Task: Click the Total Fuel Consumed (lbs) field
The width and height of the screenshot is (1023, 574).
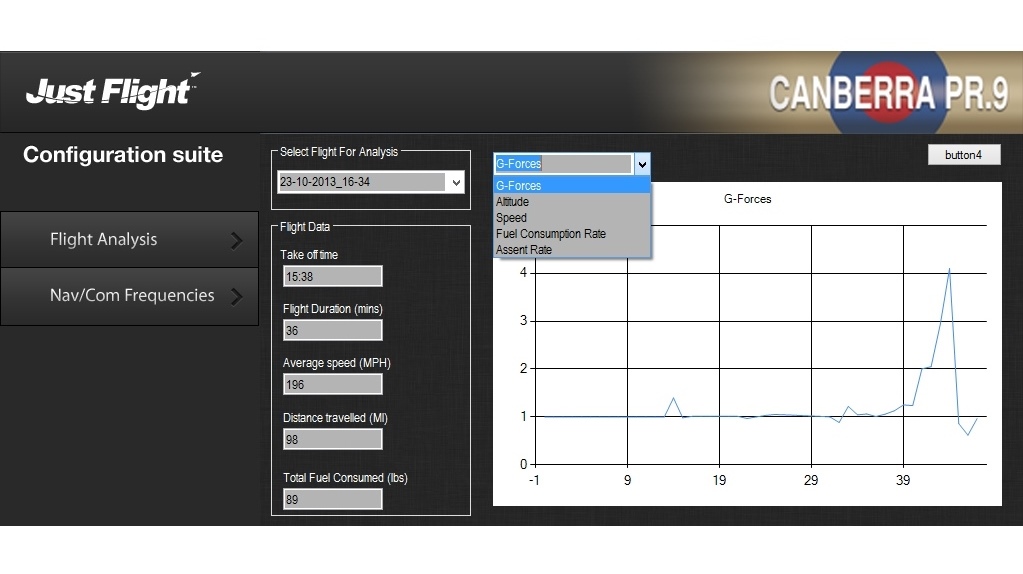Action: [x=333, y=500]
